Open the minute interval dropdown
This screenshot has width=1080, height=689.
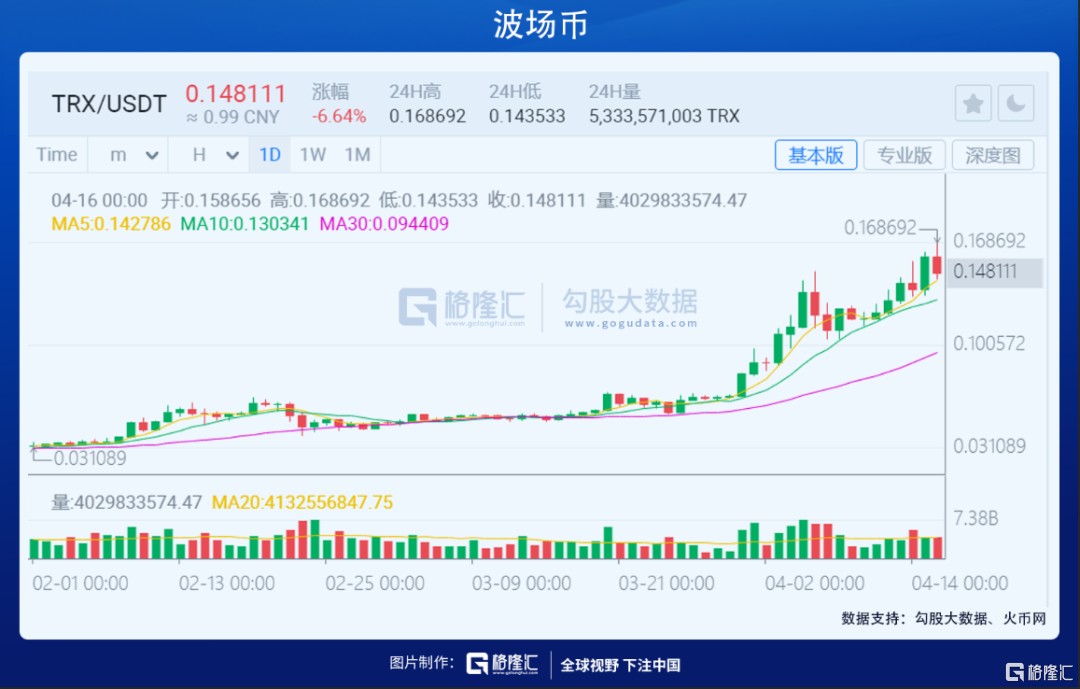pyautogui.click(x=134, y=155)
